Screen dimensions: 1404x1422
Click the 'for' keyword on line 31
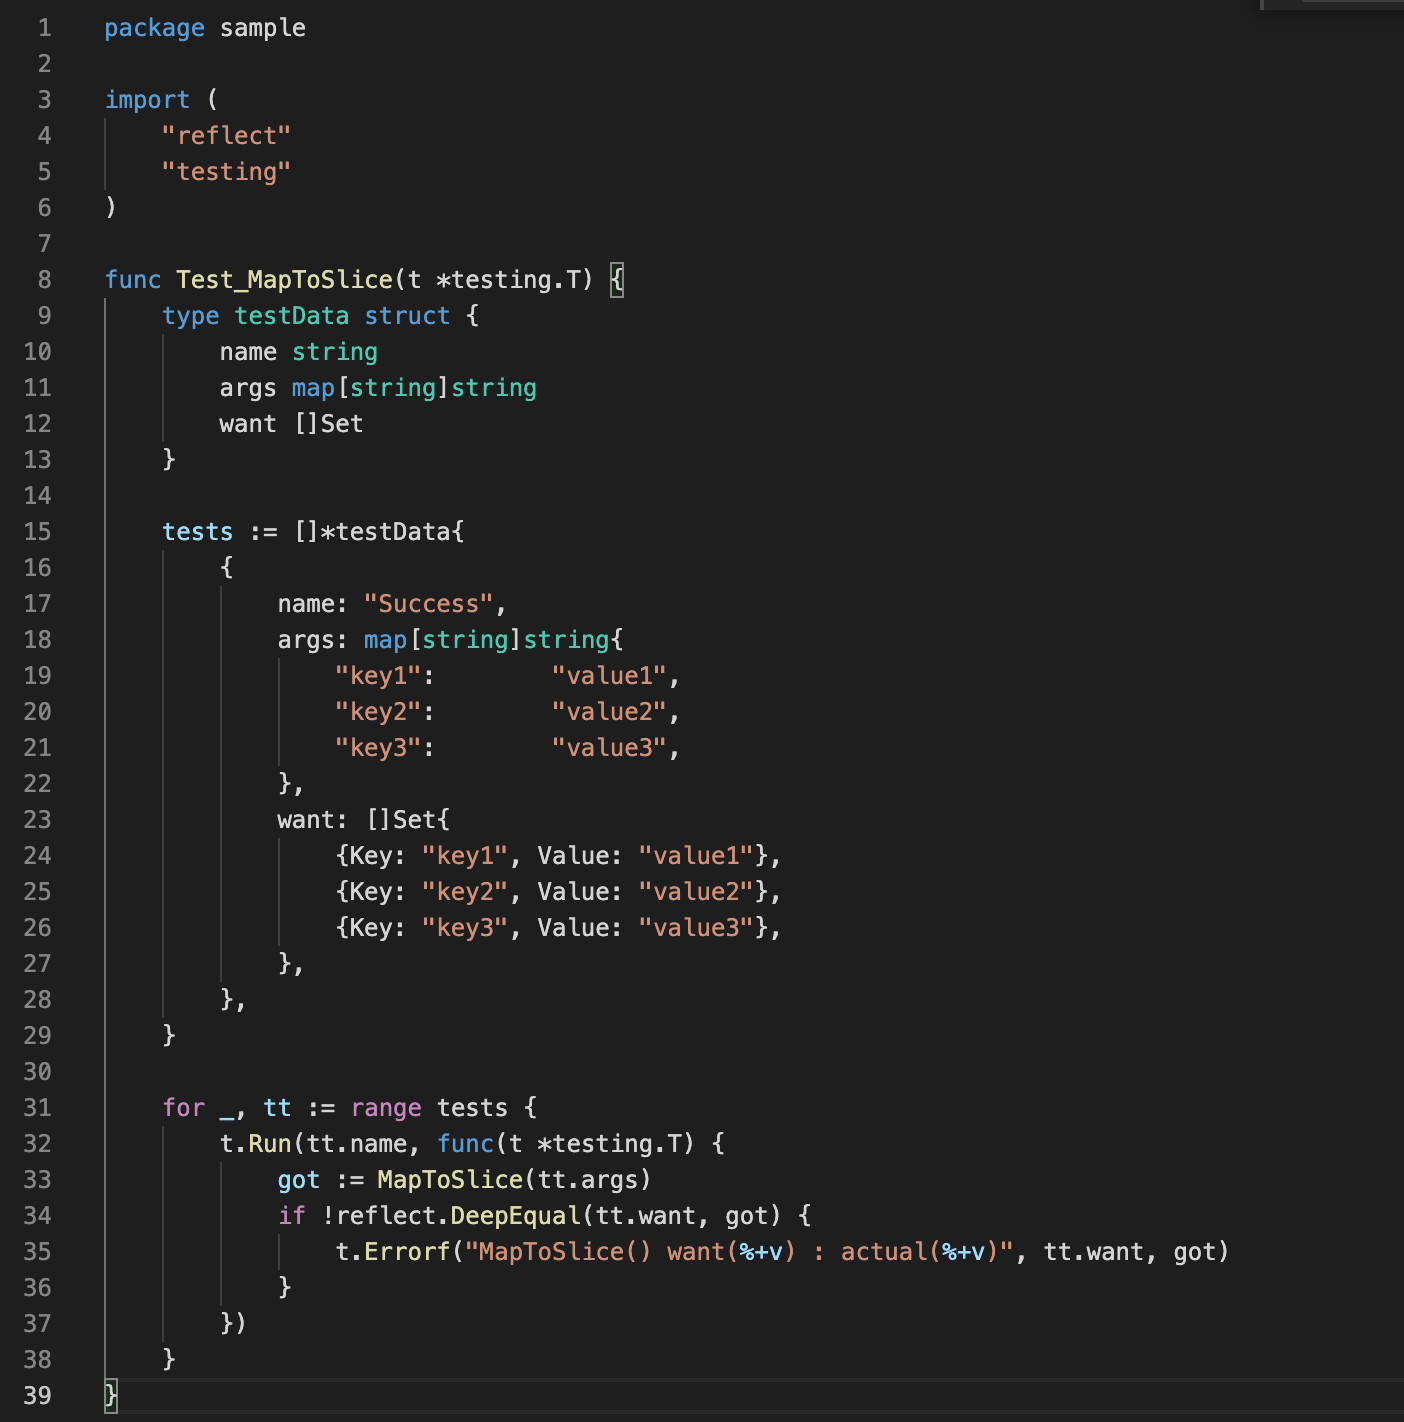183,1108
